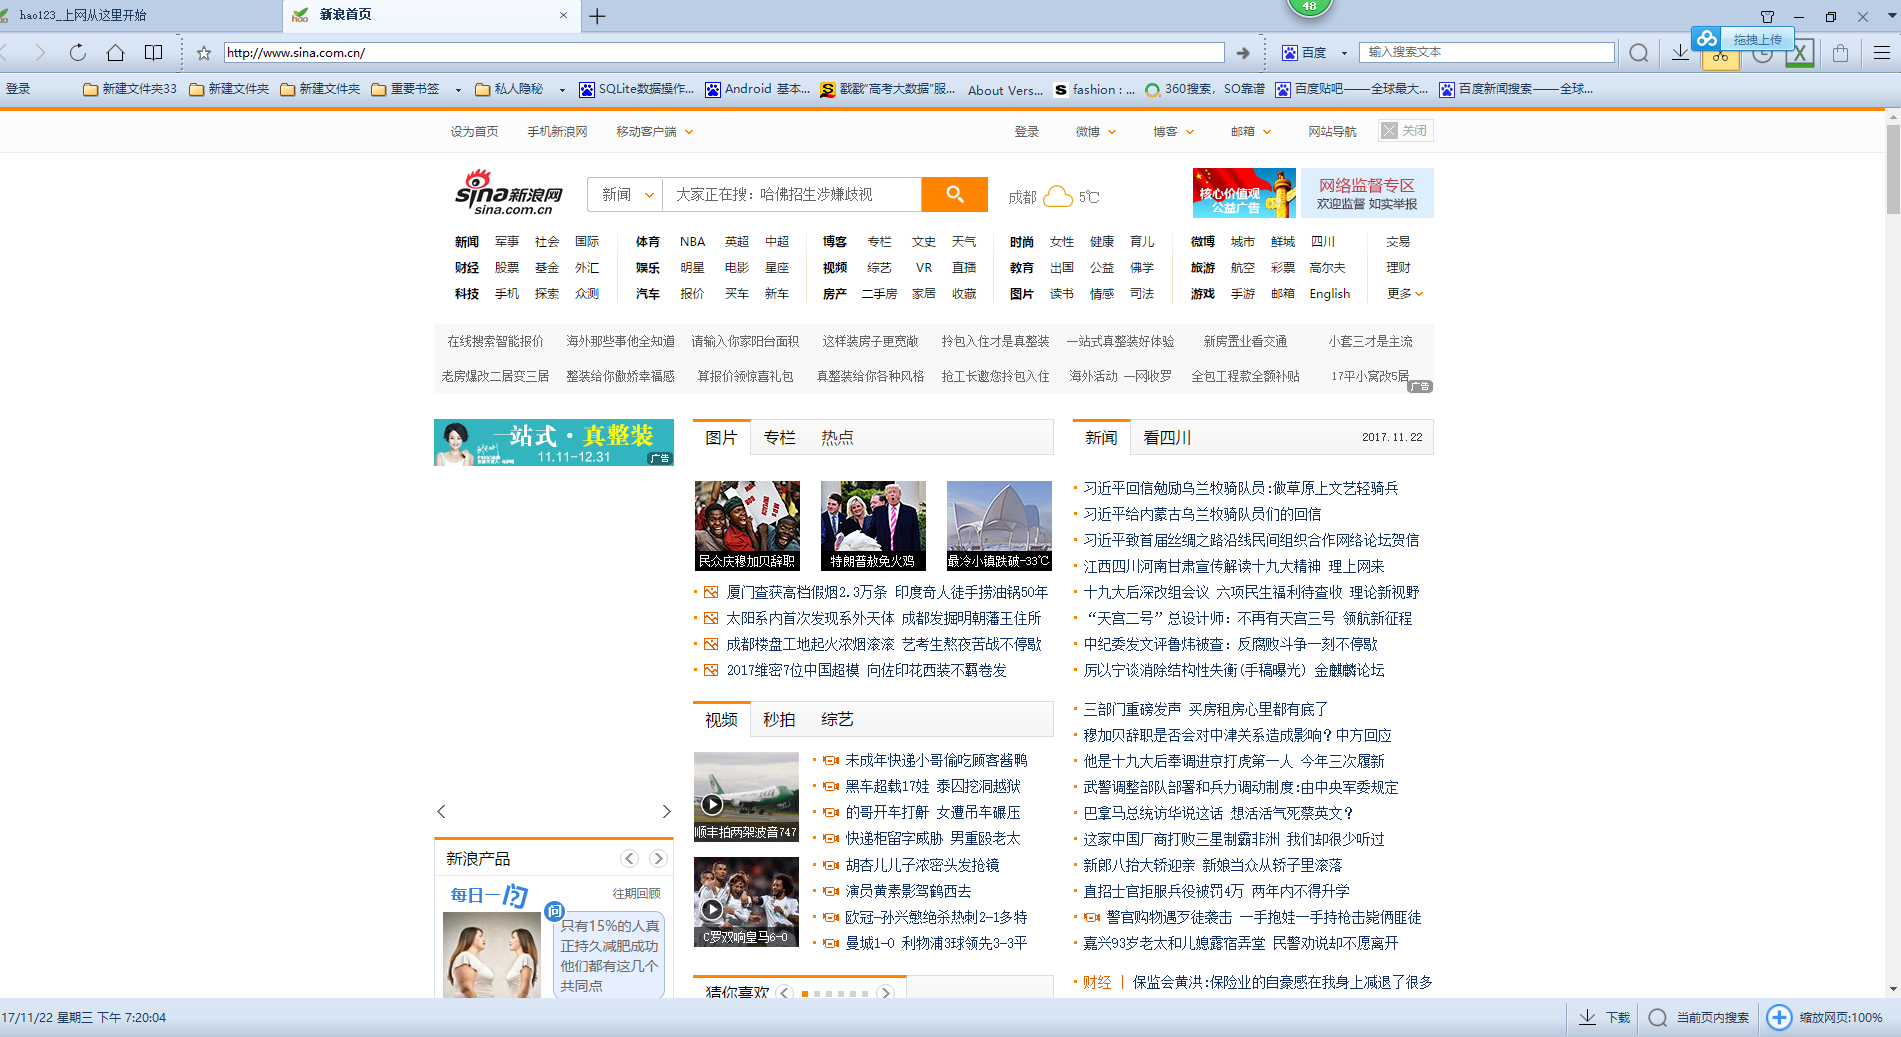Expand the 博客 dropdown in top bar
The image size is (1901, 1037).
click(x=1189, y=132)
